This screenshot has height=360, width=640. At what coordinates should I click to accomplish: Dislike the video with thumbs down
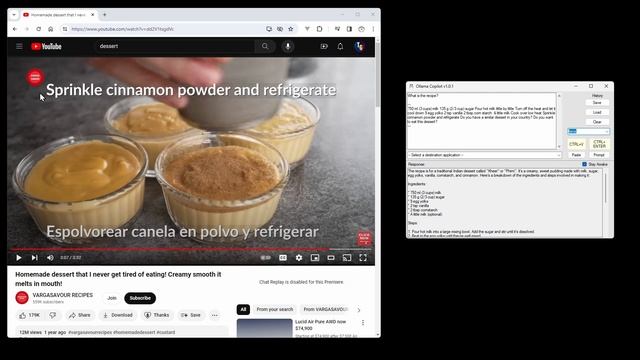point(53,315)
